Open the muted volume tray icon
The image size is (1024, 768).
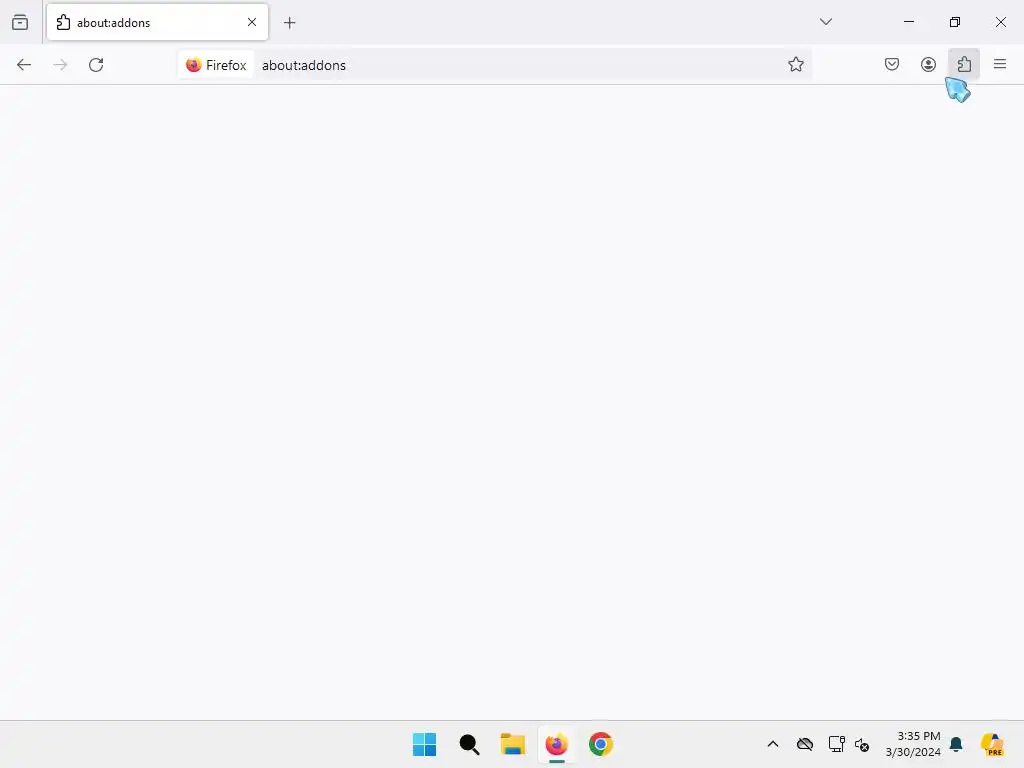click(862, 744)
